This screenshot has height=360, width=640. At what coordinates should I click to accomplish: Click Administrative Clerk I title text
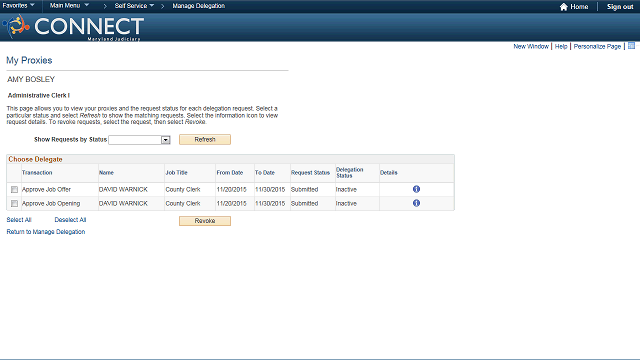[x=39, y=96]
